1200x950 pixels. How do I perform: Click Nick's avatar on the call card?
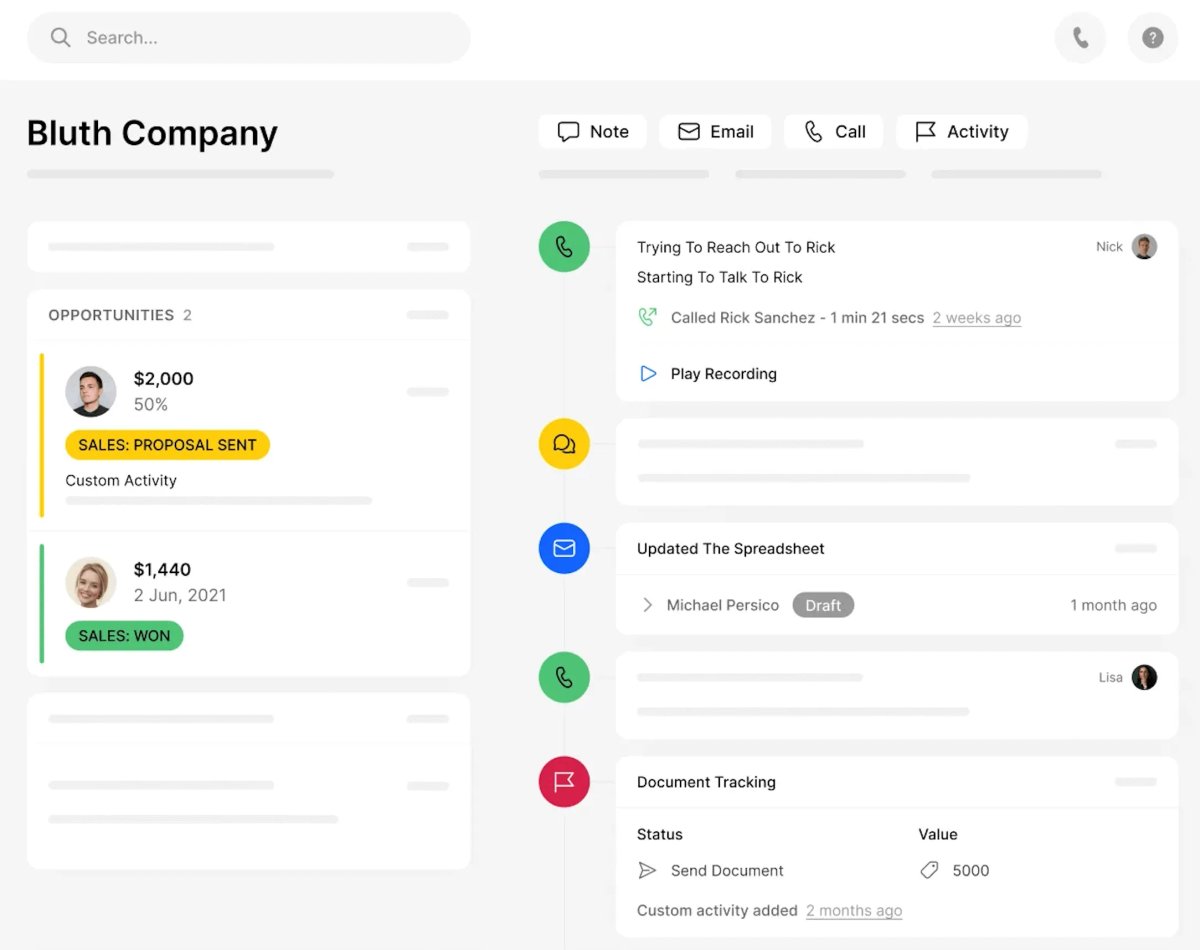point(1144,247)
